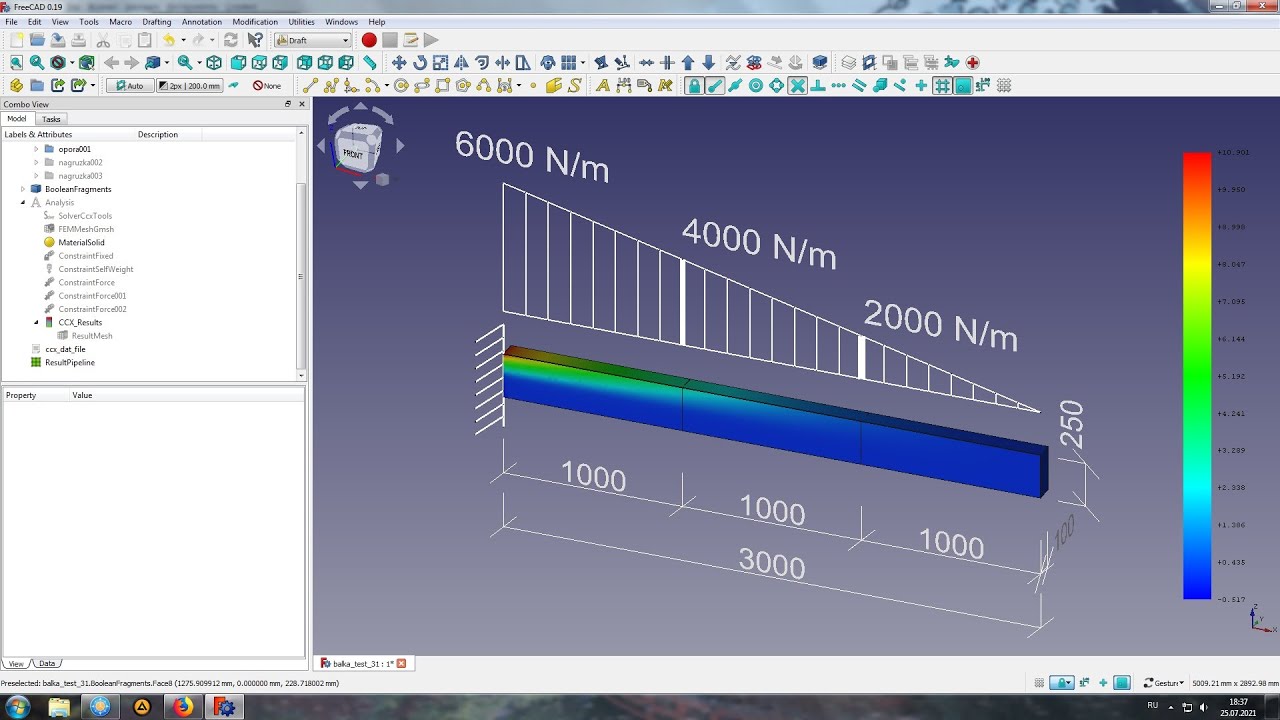Click the What's This help cursor icon
Screen dimensions: 1280x720
coord(255,40)
